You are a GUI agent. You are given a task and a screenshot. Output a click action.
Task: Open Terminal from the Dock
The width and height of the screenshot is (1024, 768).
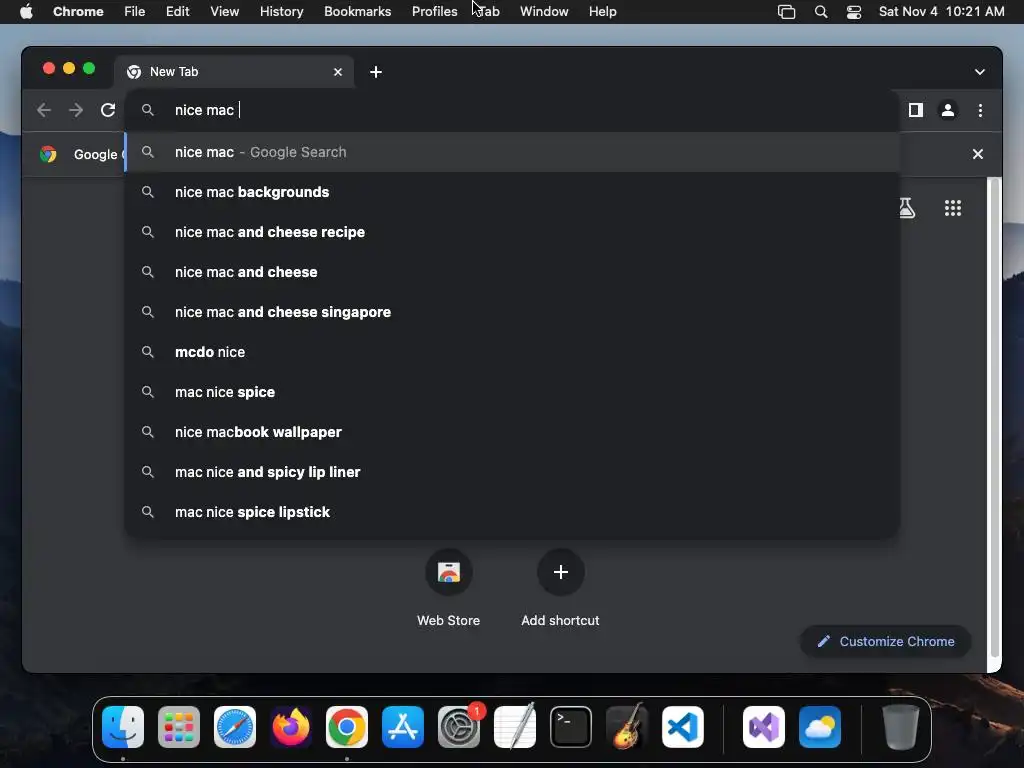point(571,727)
